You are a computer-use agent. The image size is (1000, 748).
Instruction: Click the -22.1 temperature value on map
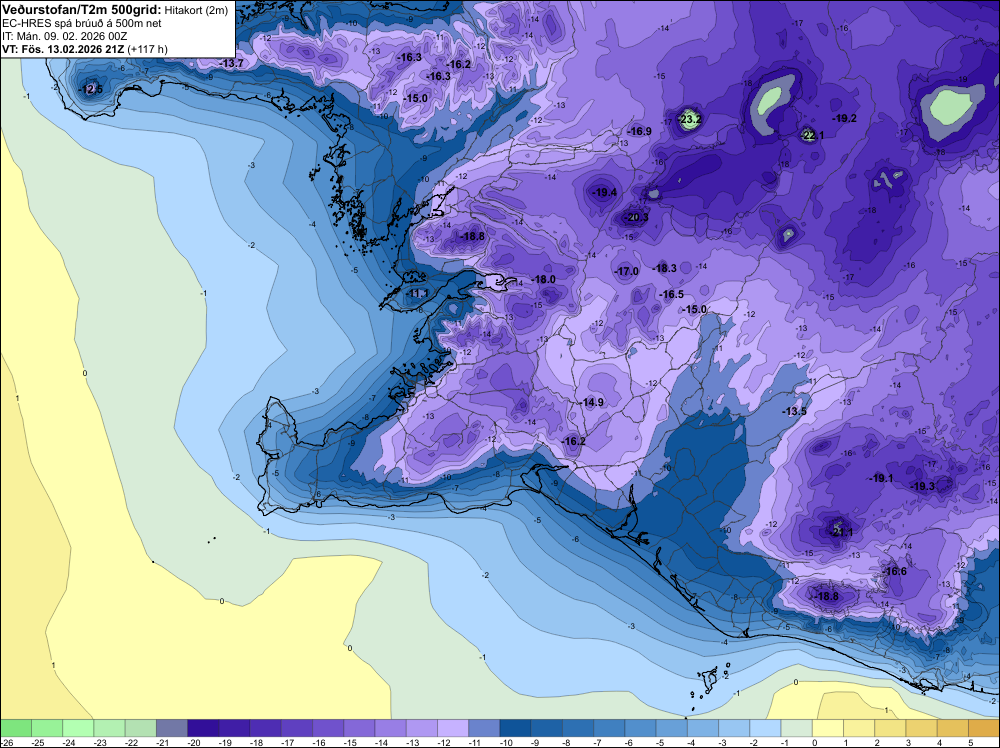[812, 135]
